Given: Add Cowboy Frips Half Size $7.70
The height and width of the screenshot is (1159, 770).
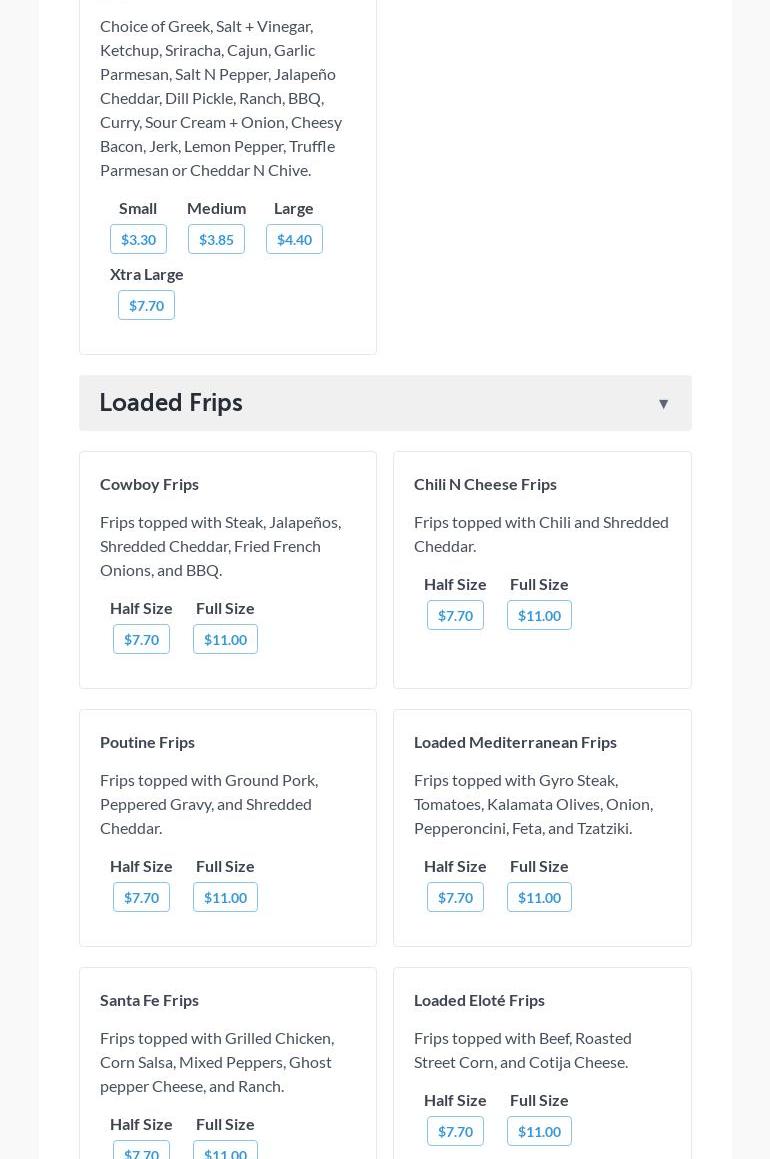Looking at the screenshot, I should pos(141,639).
